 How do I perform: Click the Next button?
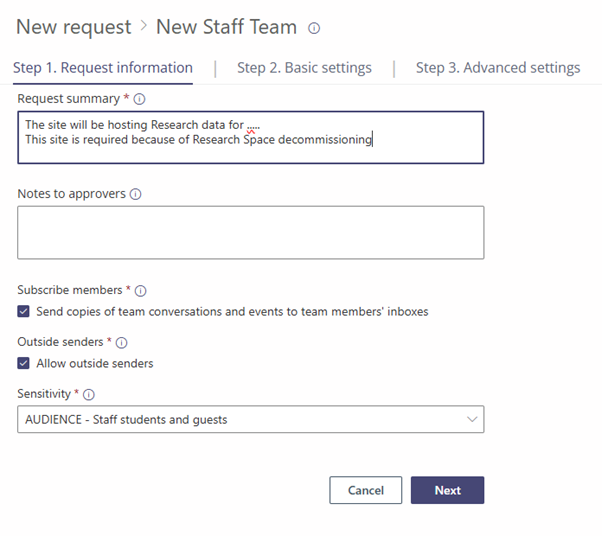pos(447,490)
